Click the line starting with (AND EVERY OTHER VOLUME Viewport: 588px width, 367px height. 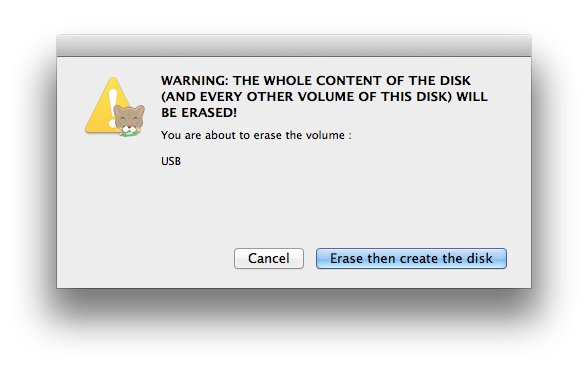tap(324, 97)
